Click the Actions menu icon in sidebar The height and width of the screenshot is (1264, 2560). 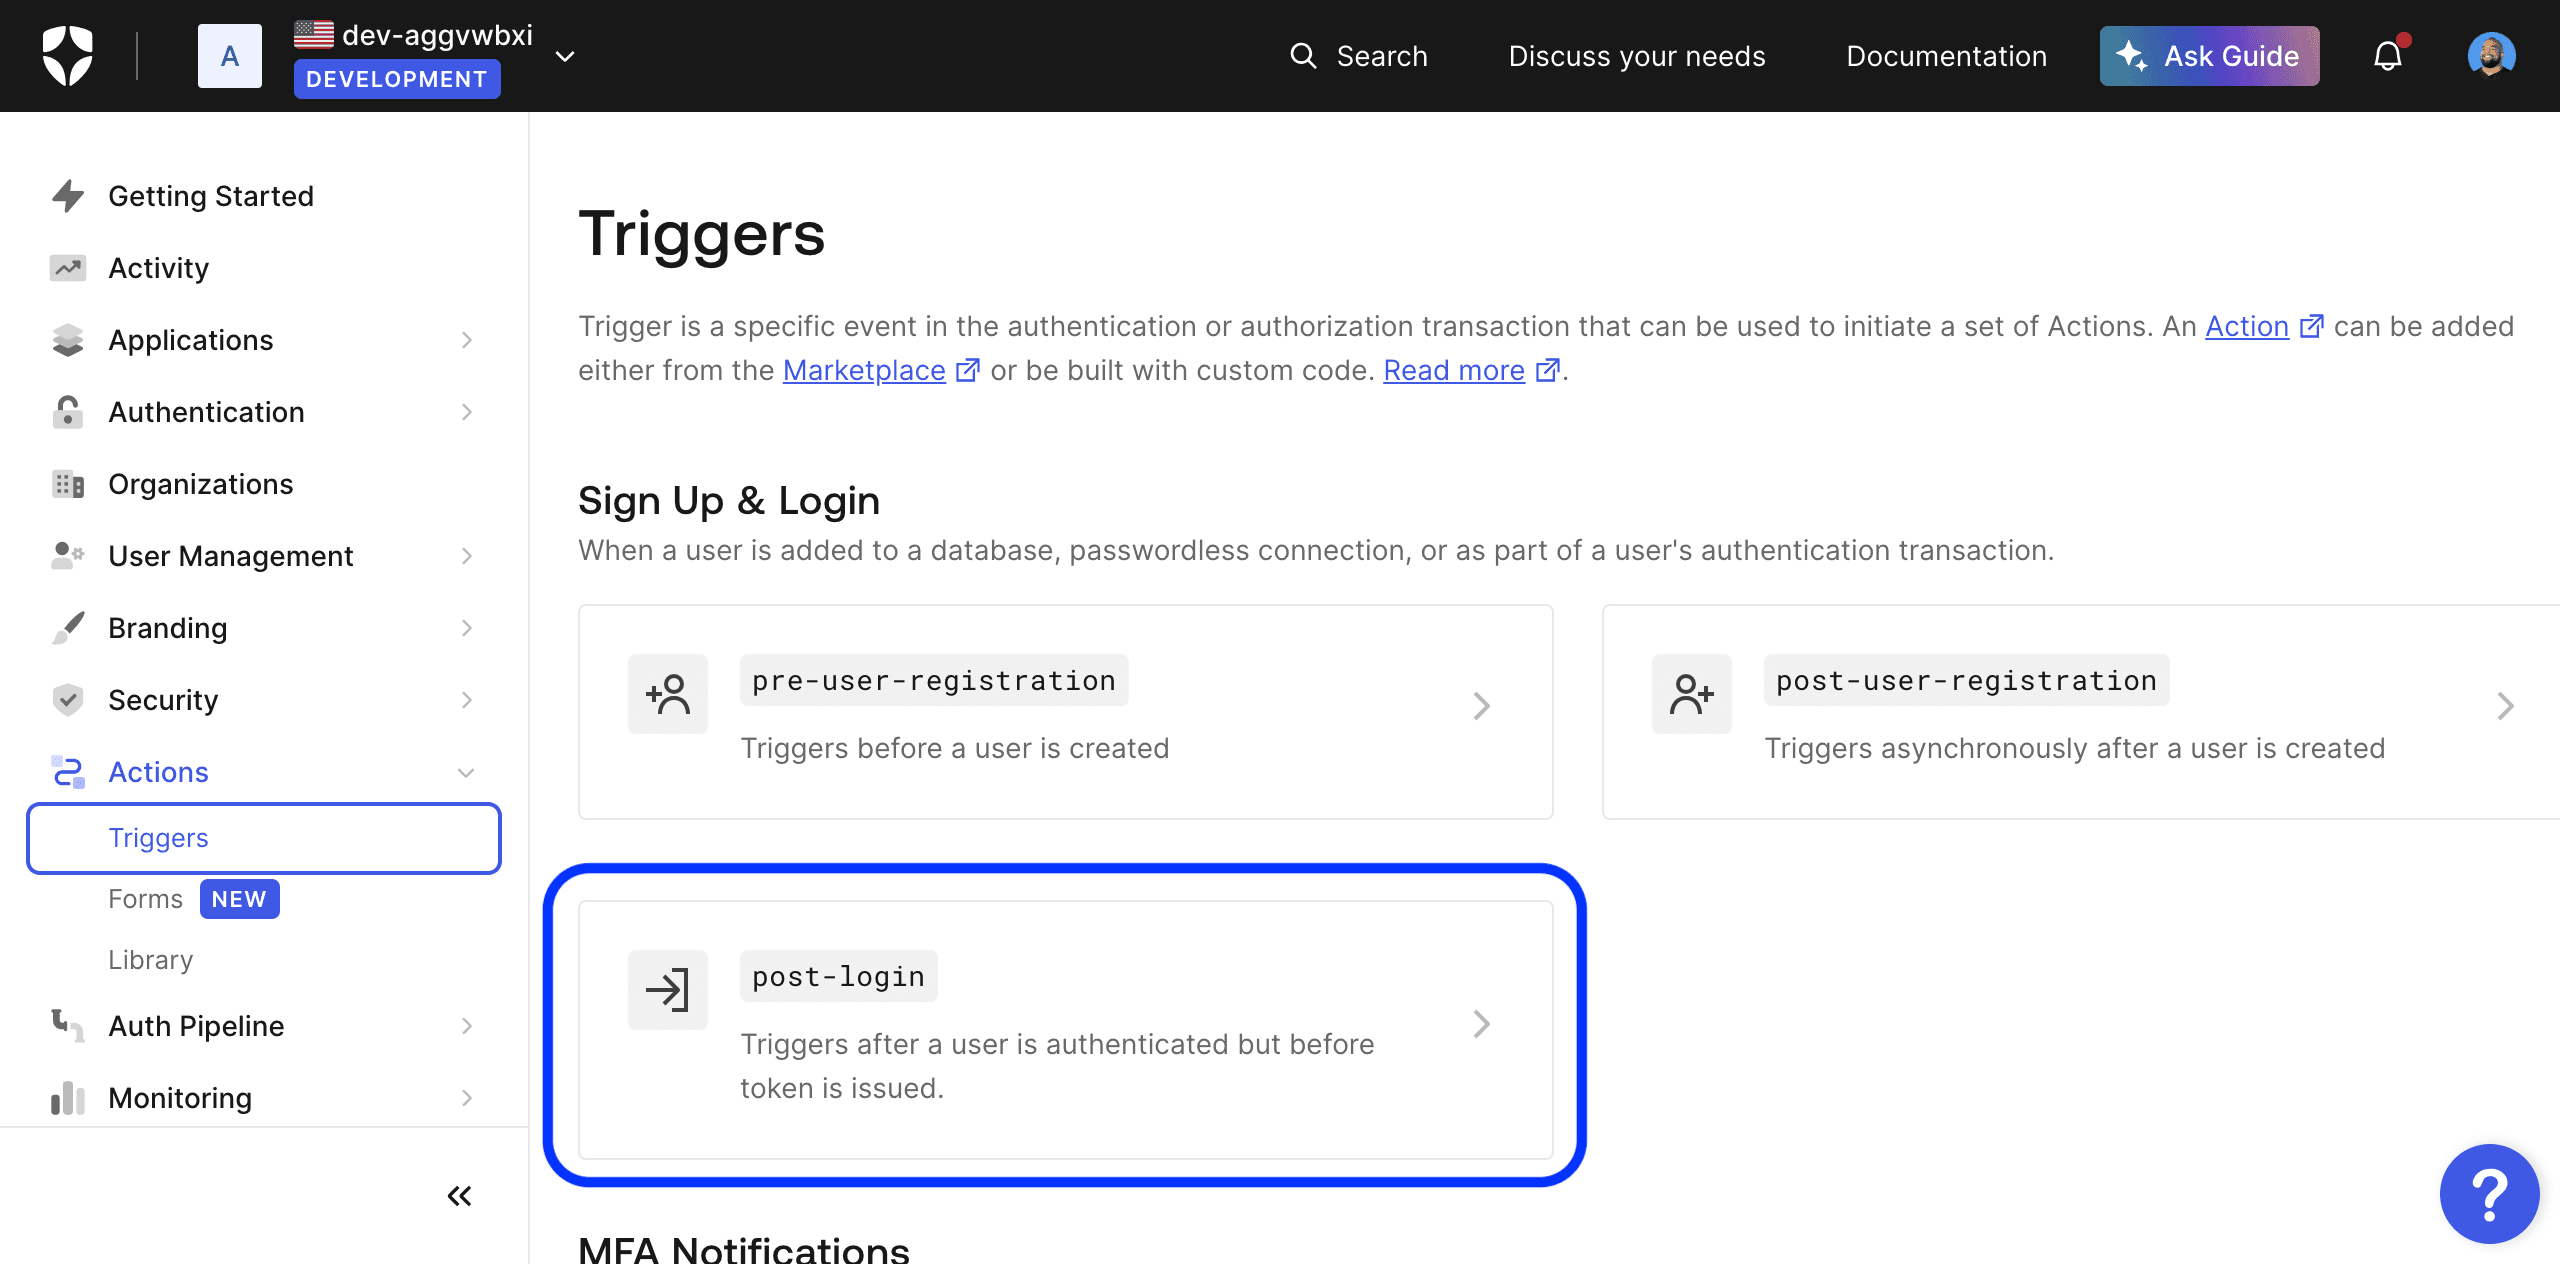point(69,771)
